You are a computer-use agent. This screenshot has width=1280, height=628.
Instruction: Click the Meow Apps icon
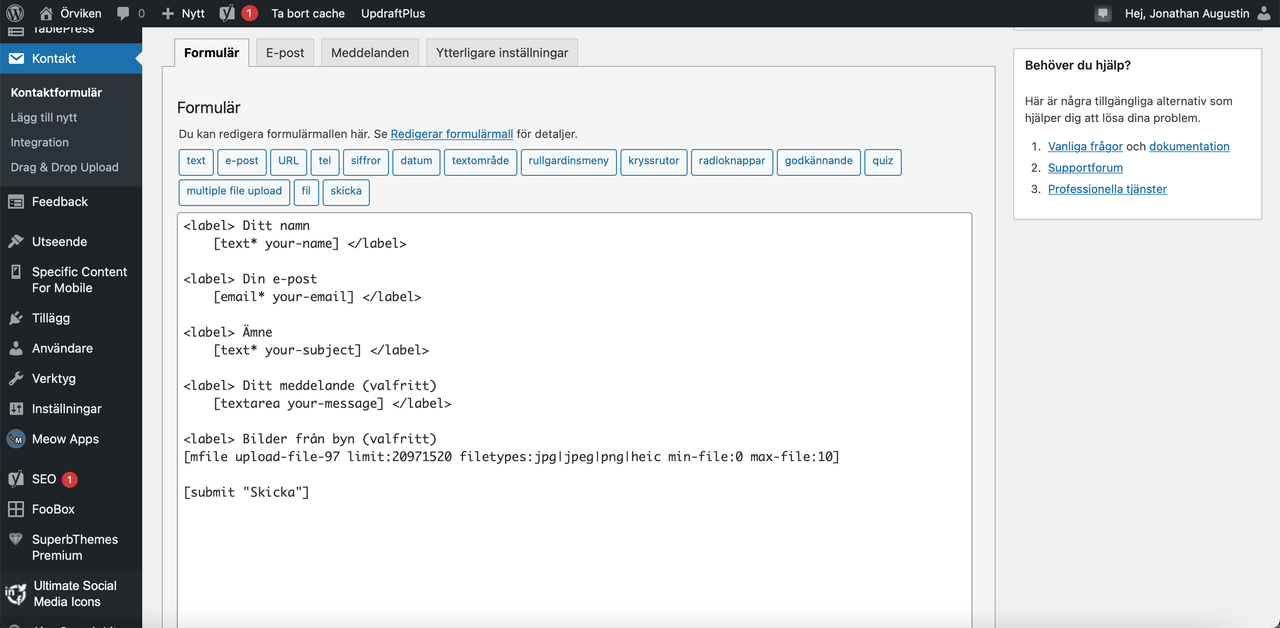point(16,439)
